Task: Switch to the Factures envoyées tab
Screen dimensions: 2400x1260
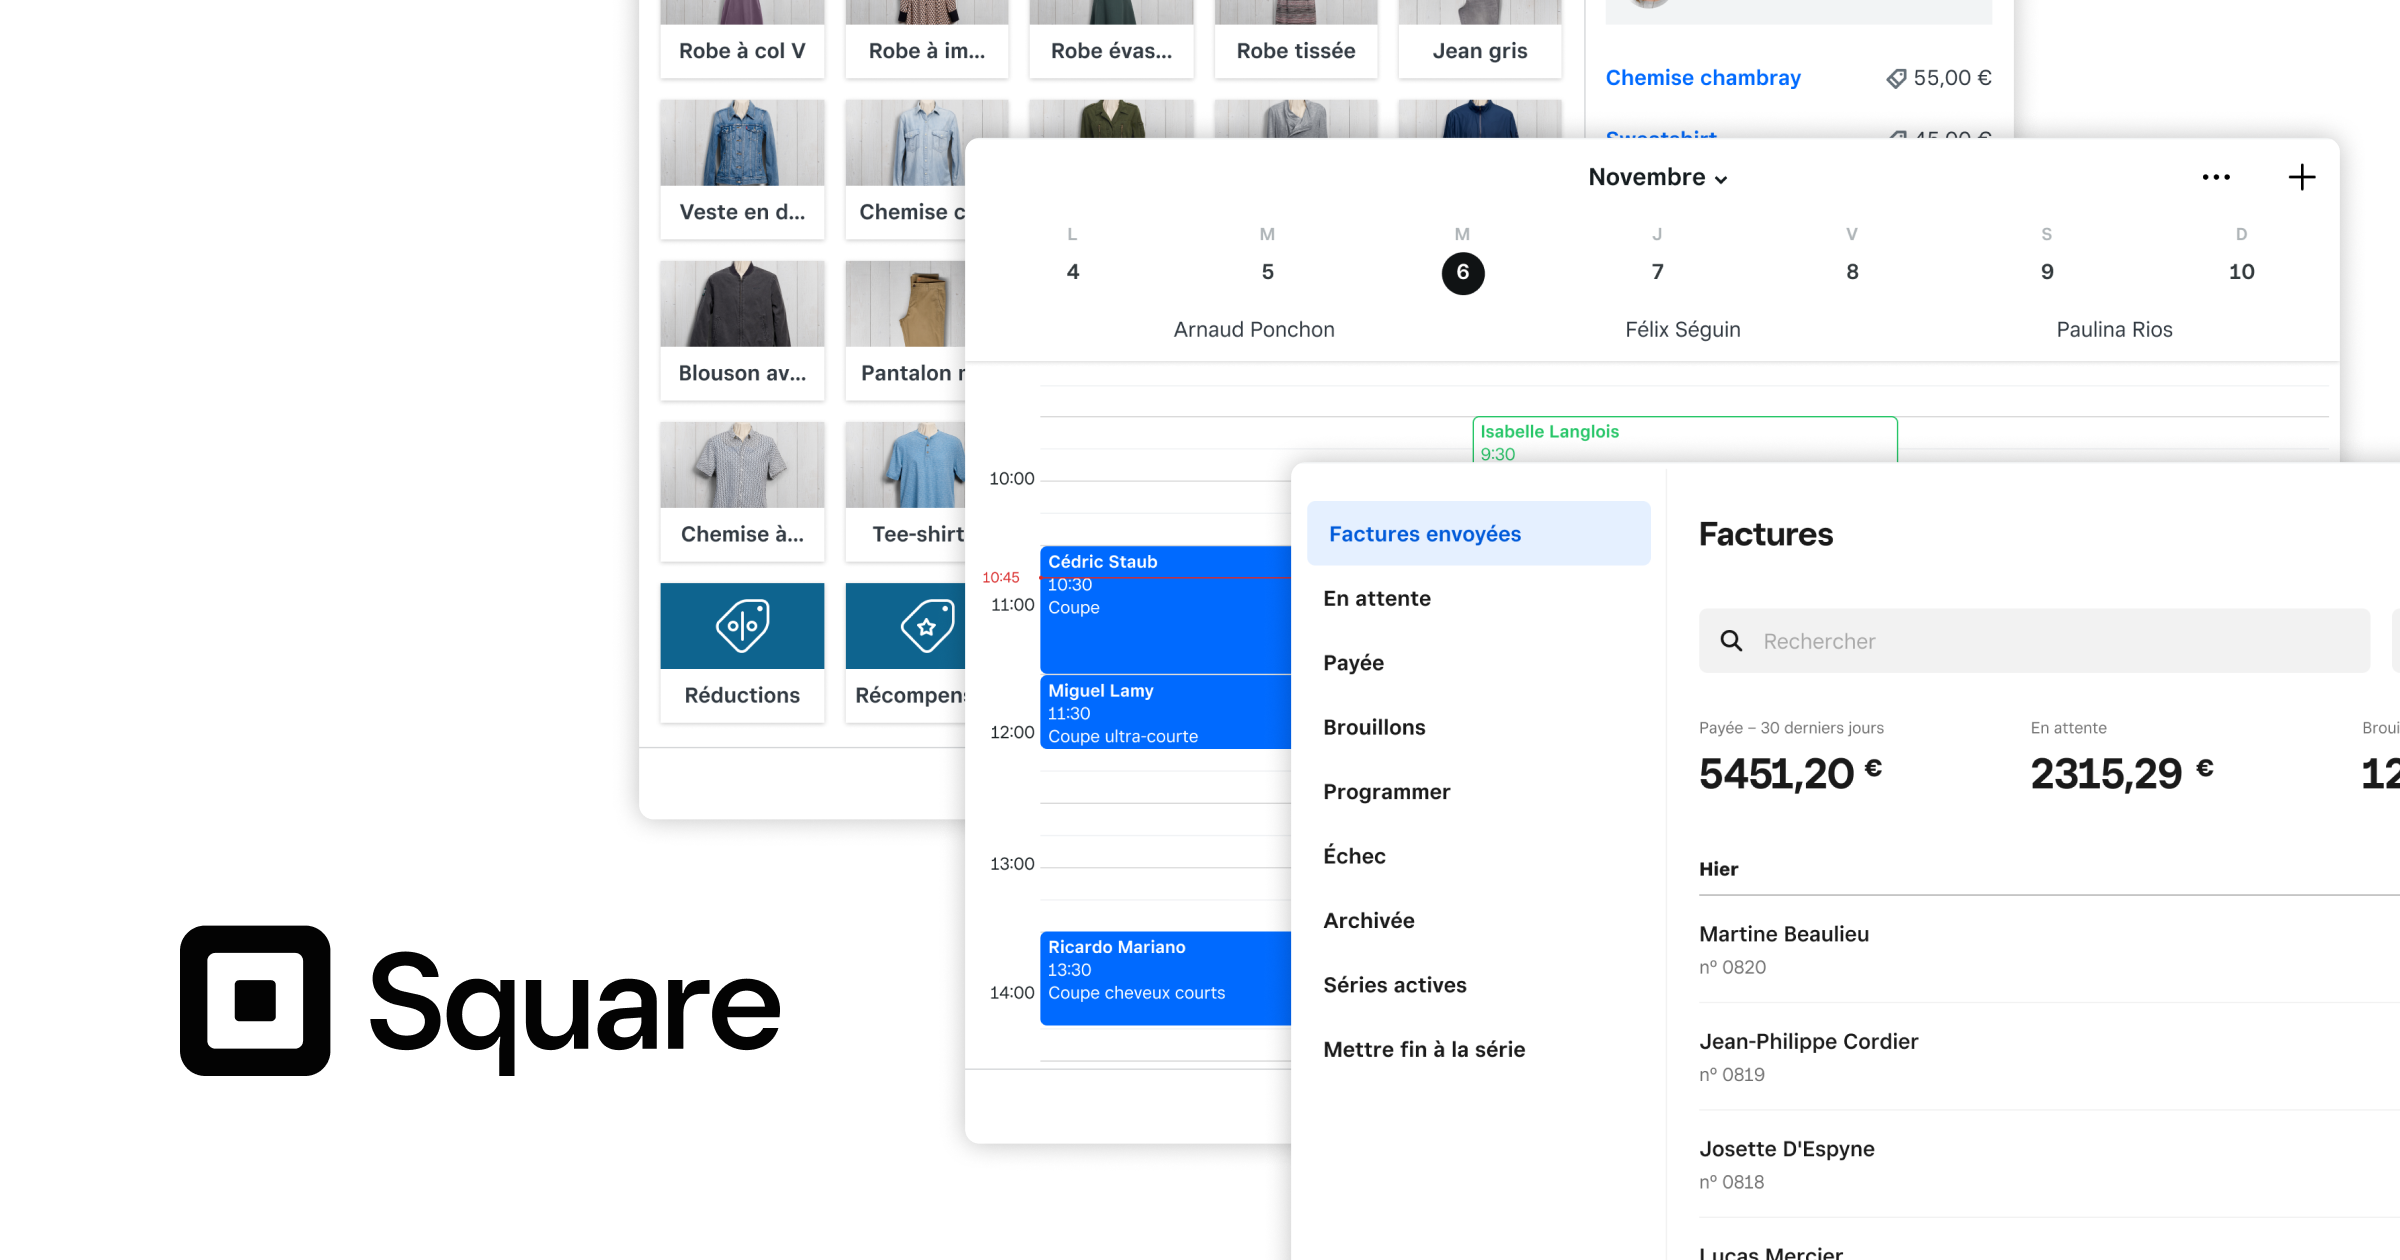Action: (x=1425, y=533)
